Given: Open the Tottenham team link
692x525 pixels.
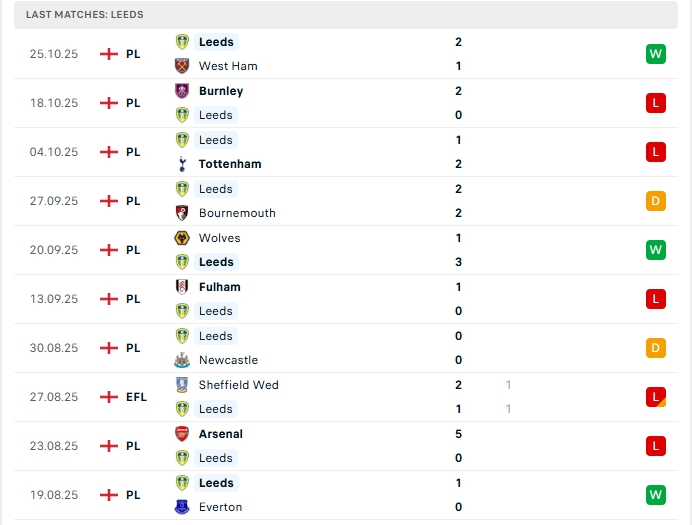Looking at the screenshot, I should 230,164.
